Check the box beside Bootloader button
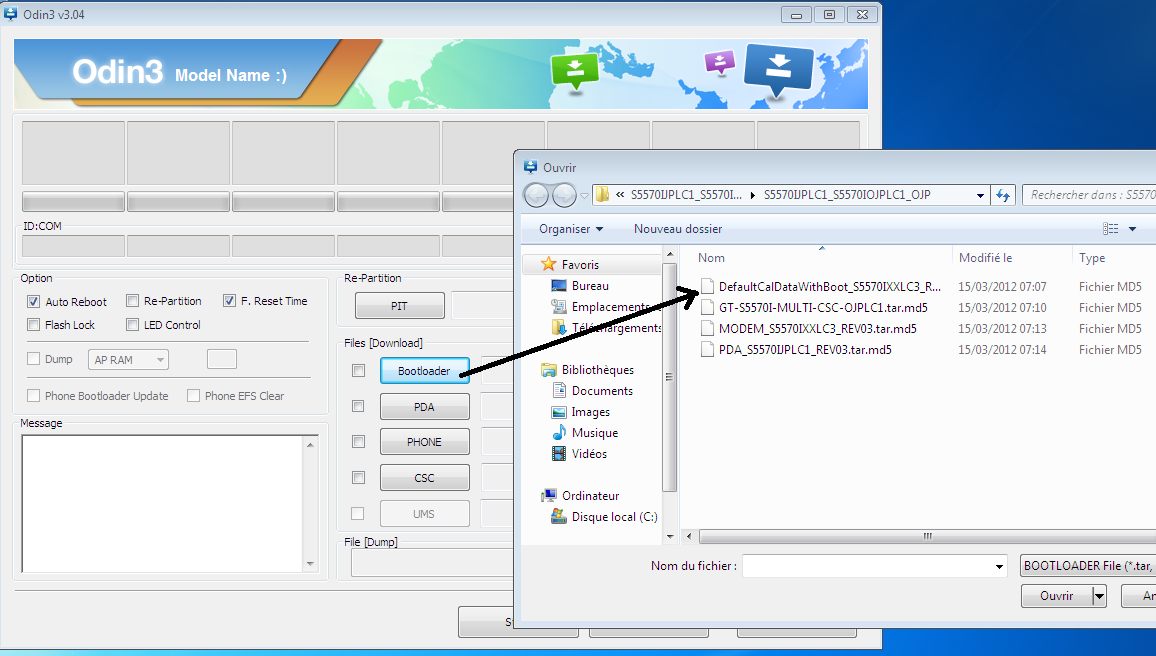The height and width of the screenshot is (656, 1156). pos(358,371)
